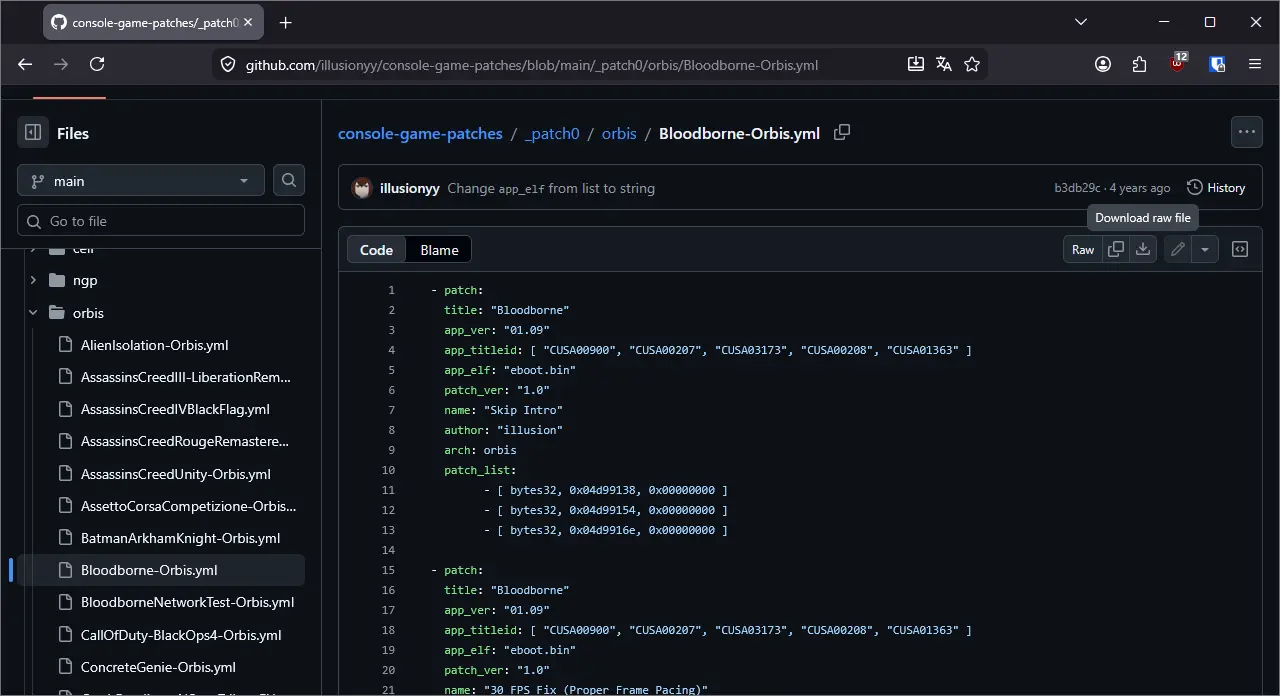The image size is (1280, 696).
Task: Select code line number 15
Action: 388,570
